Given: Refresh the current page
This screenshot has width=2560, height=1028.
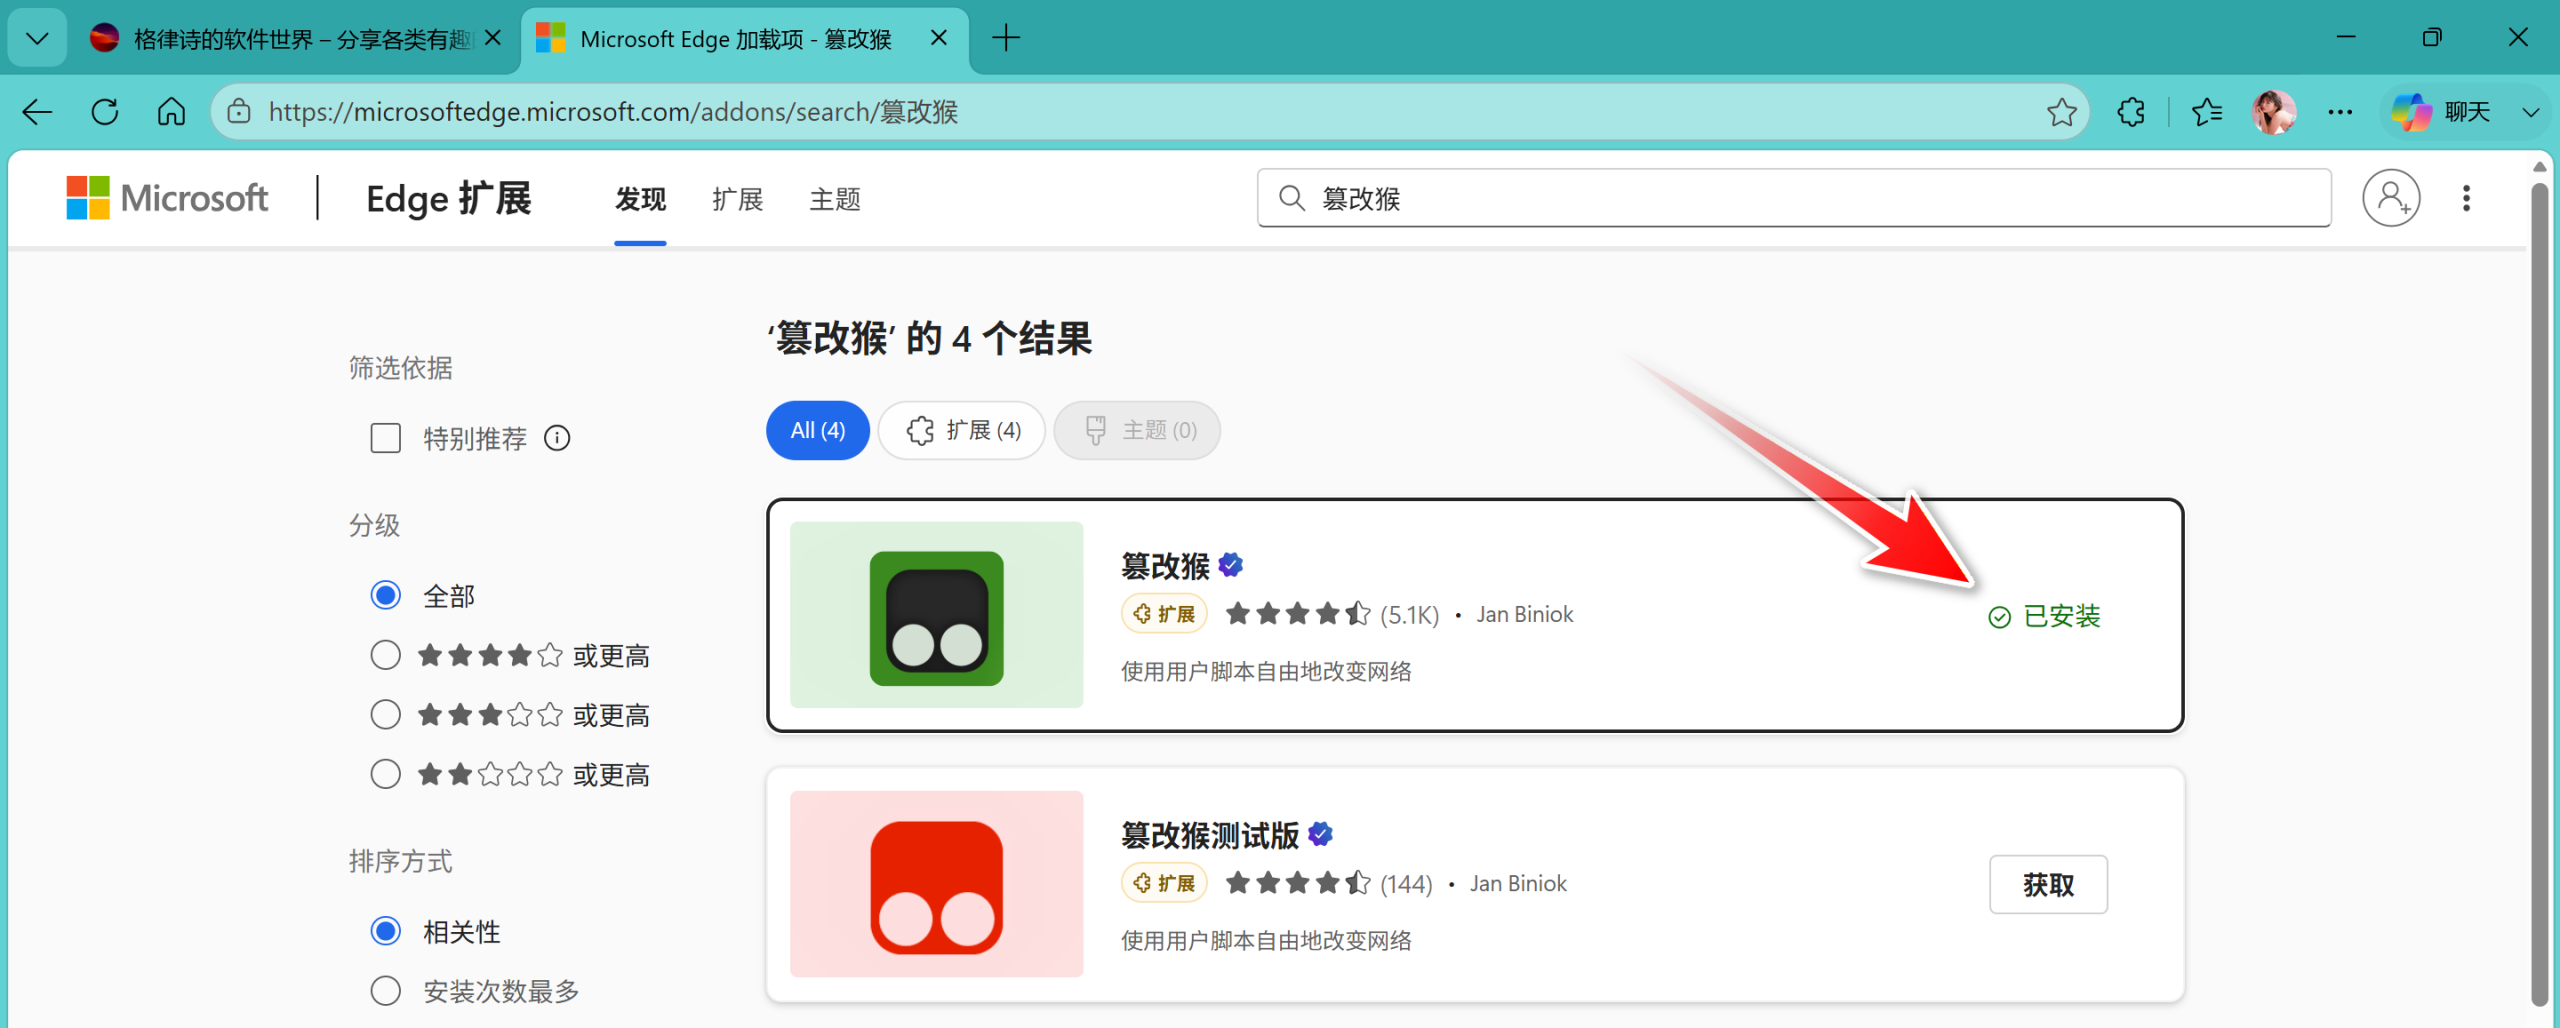Looking at the screenshot, I should click(x=105, y=112).
